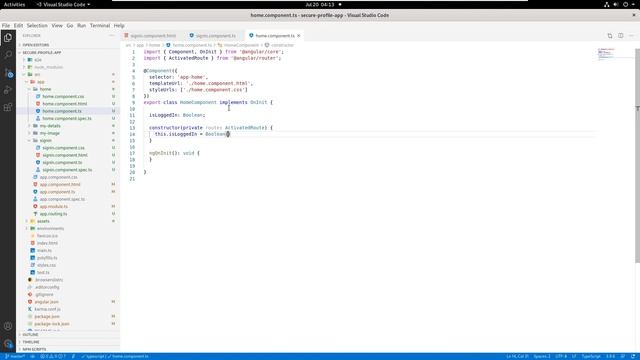Expand the my-details folder
This screenshot has height=360, width=640.
(x=50, y=126)
